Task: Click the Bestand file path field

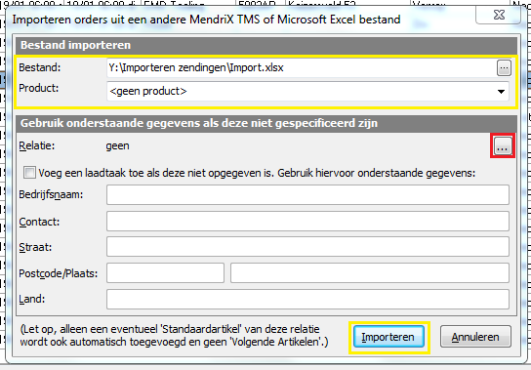Action: (301, 68)
